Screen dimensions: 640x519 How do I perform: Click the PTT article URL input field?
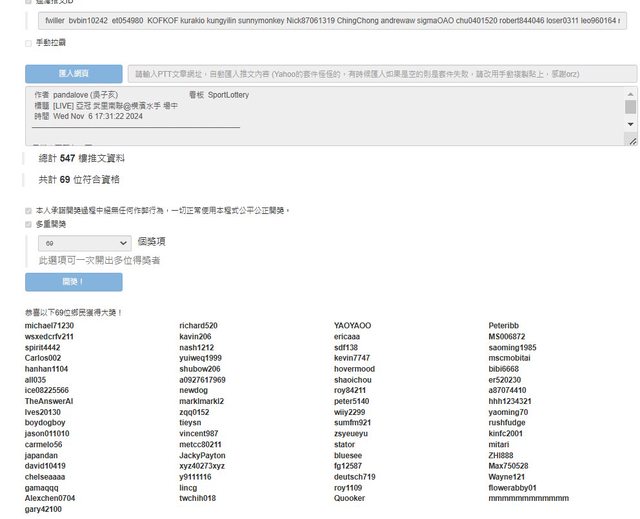[381, 74]
